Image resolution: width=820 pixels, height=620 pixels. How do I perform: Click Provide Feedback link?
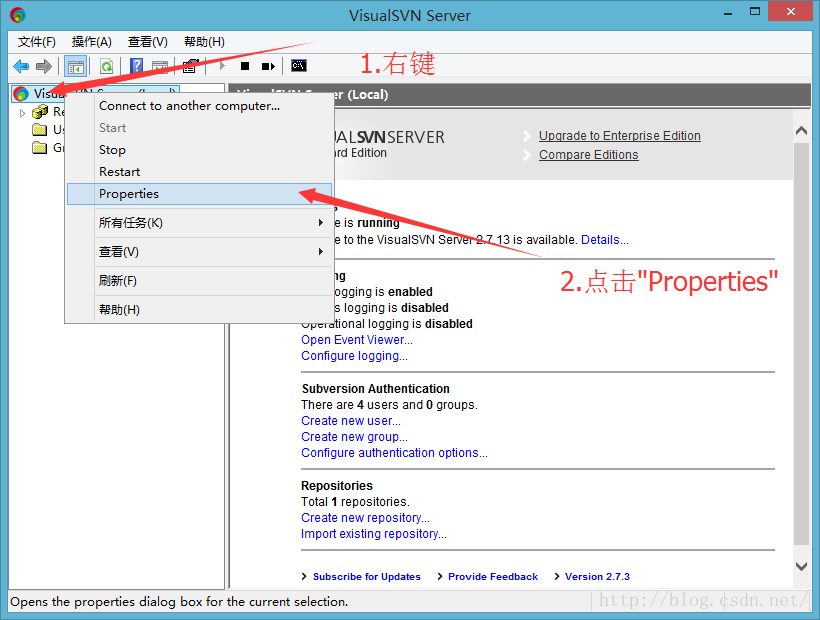coord(493,577)
